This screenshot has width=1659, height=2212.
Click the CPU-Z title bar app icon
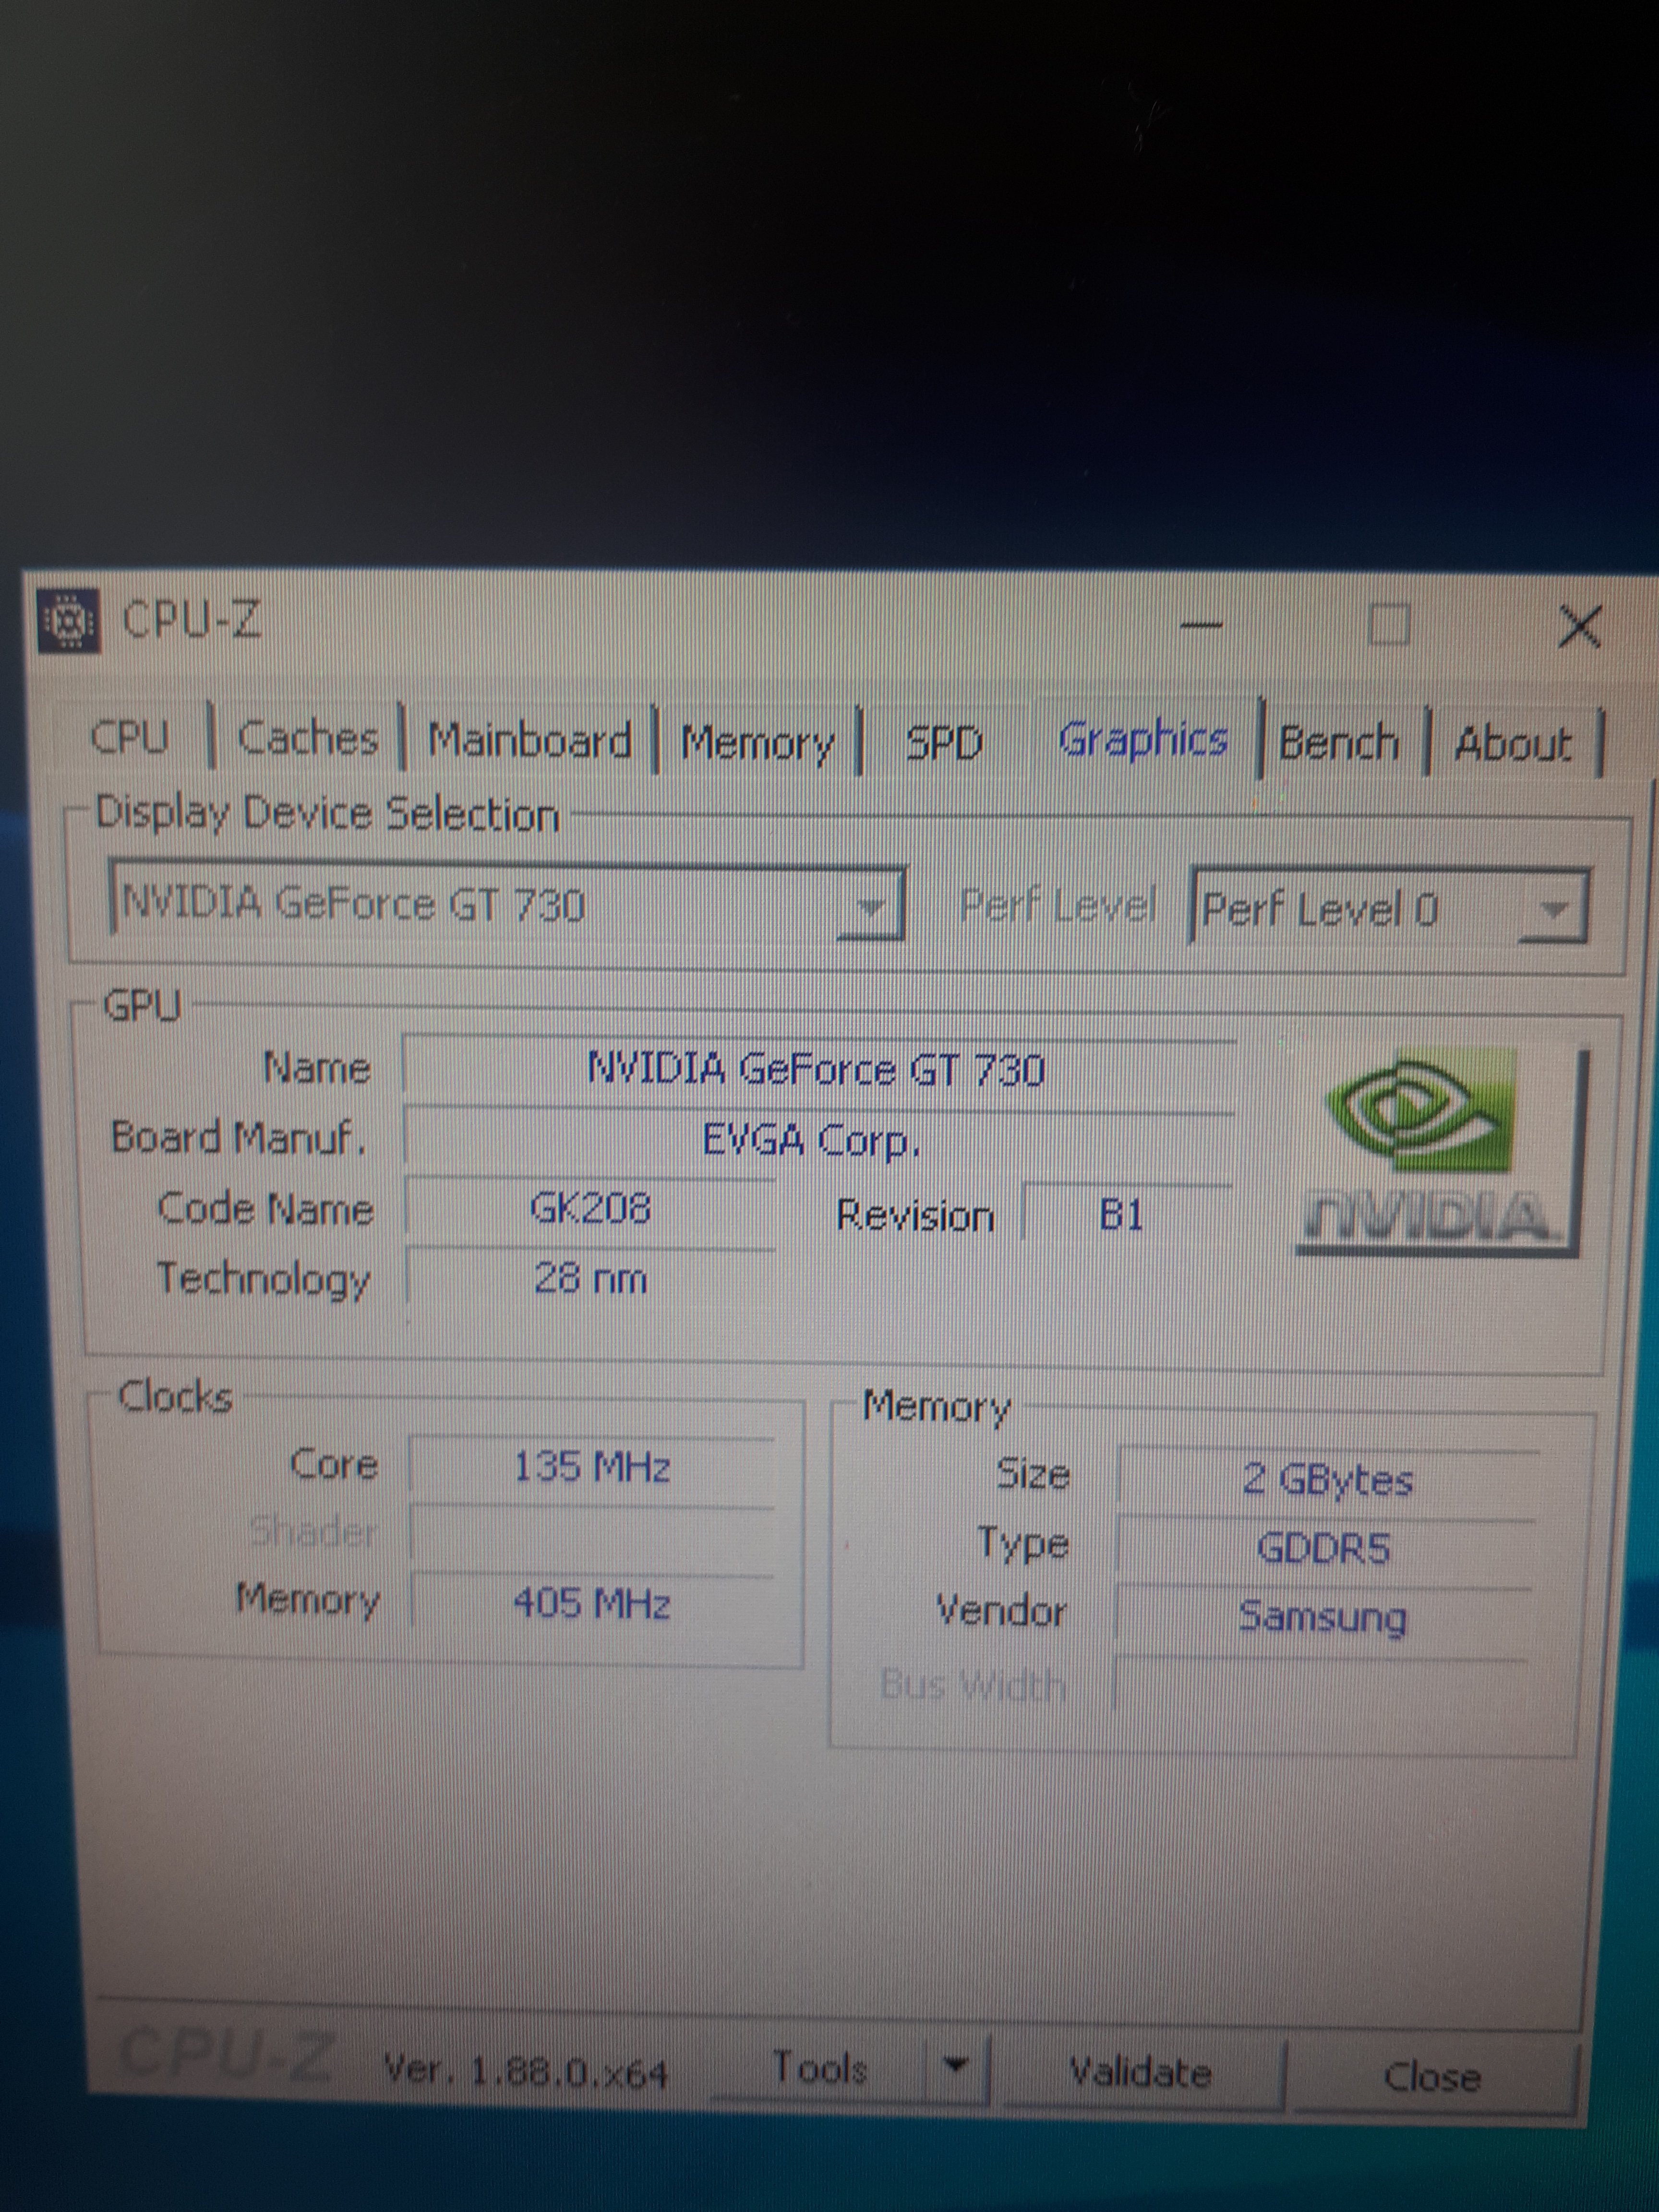point(69,621)
